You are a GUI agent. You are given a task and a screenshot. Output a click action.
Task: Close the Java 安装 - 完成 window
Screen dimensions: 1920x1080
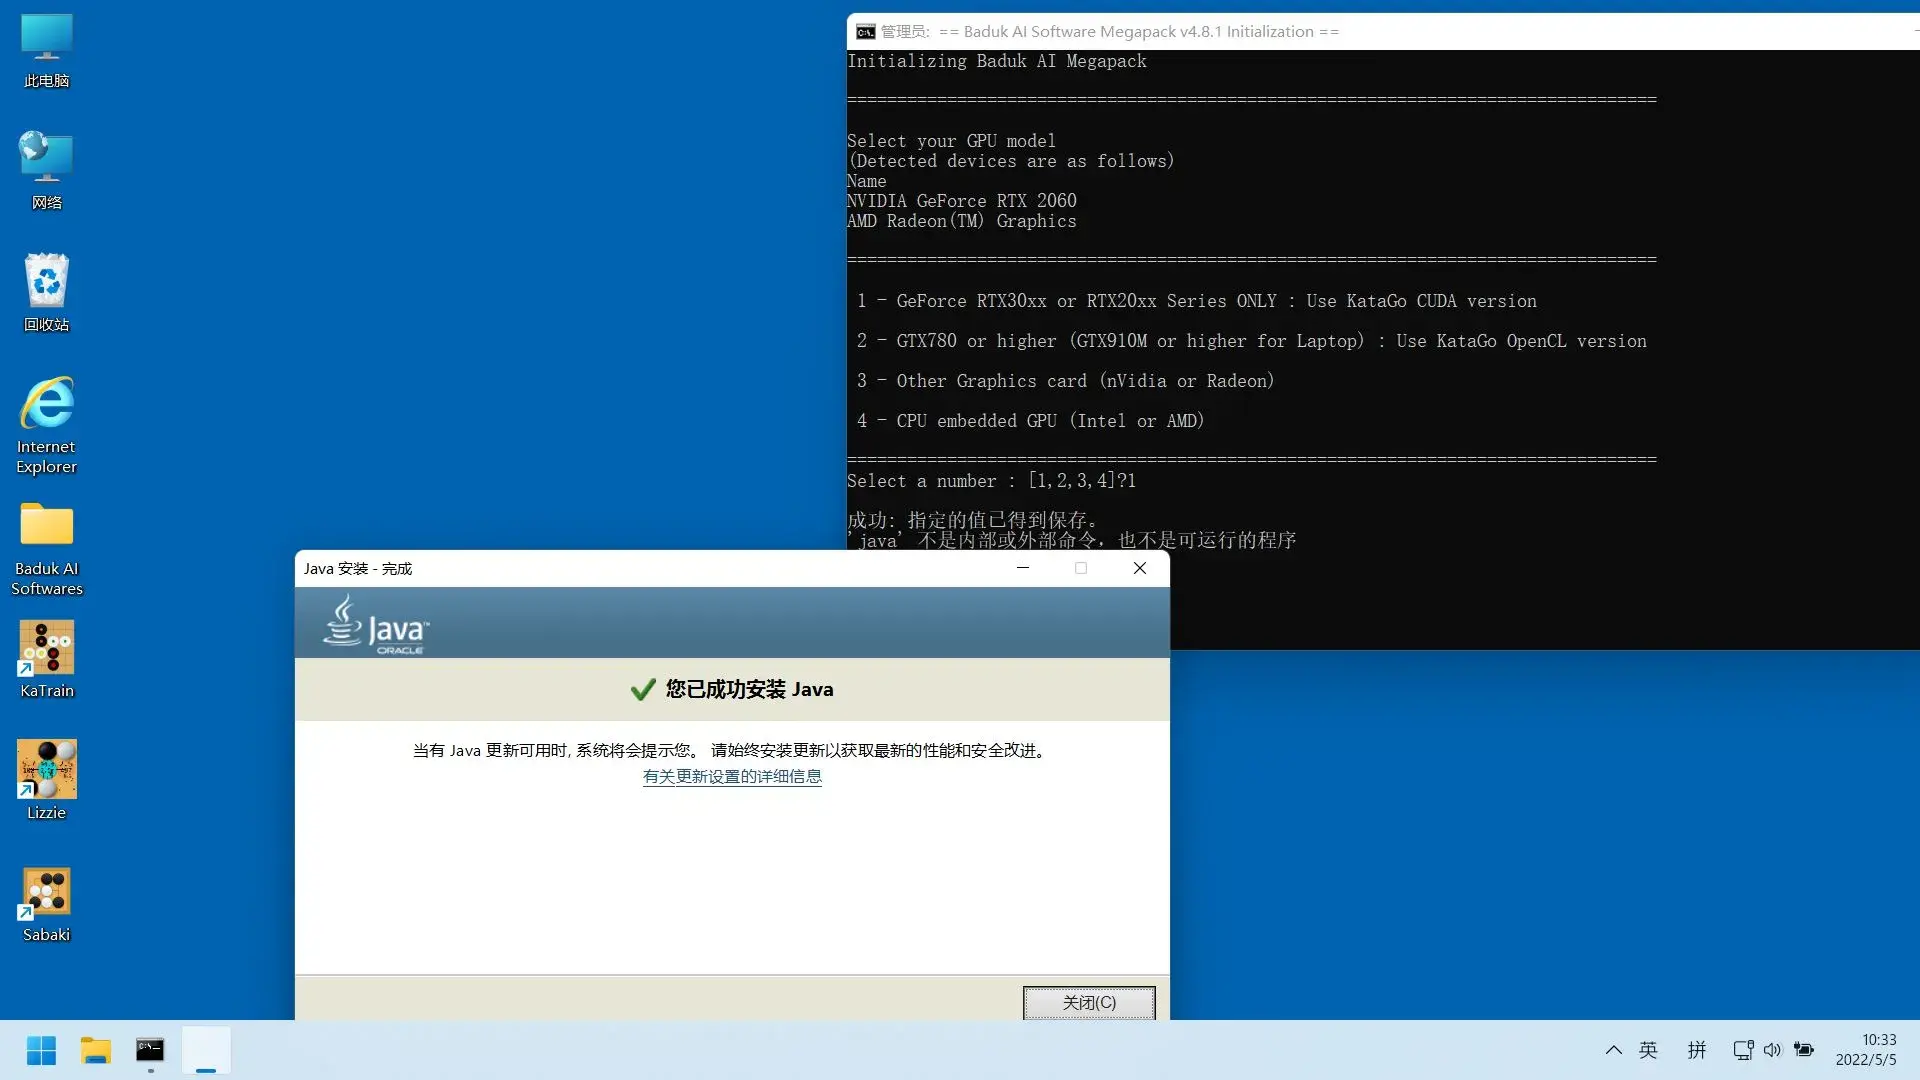pyautogui.click(x=1140, y=568)
